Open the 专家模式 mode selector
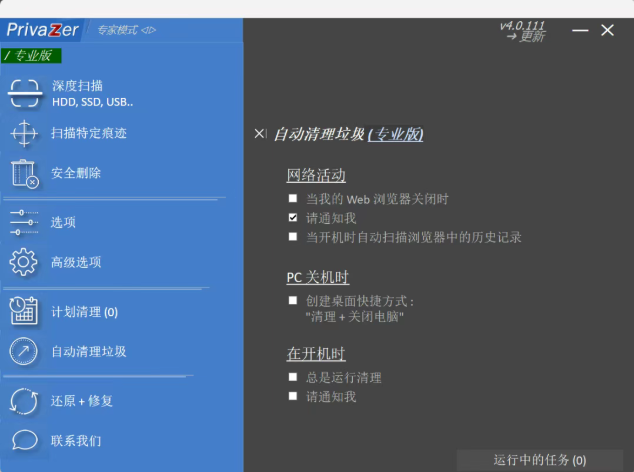634x472 pixels. click(126, 30)
